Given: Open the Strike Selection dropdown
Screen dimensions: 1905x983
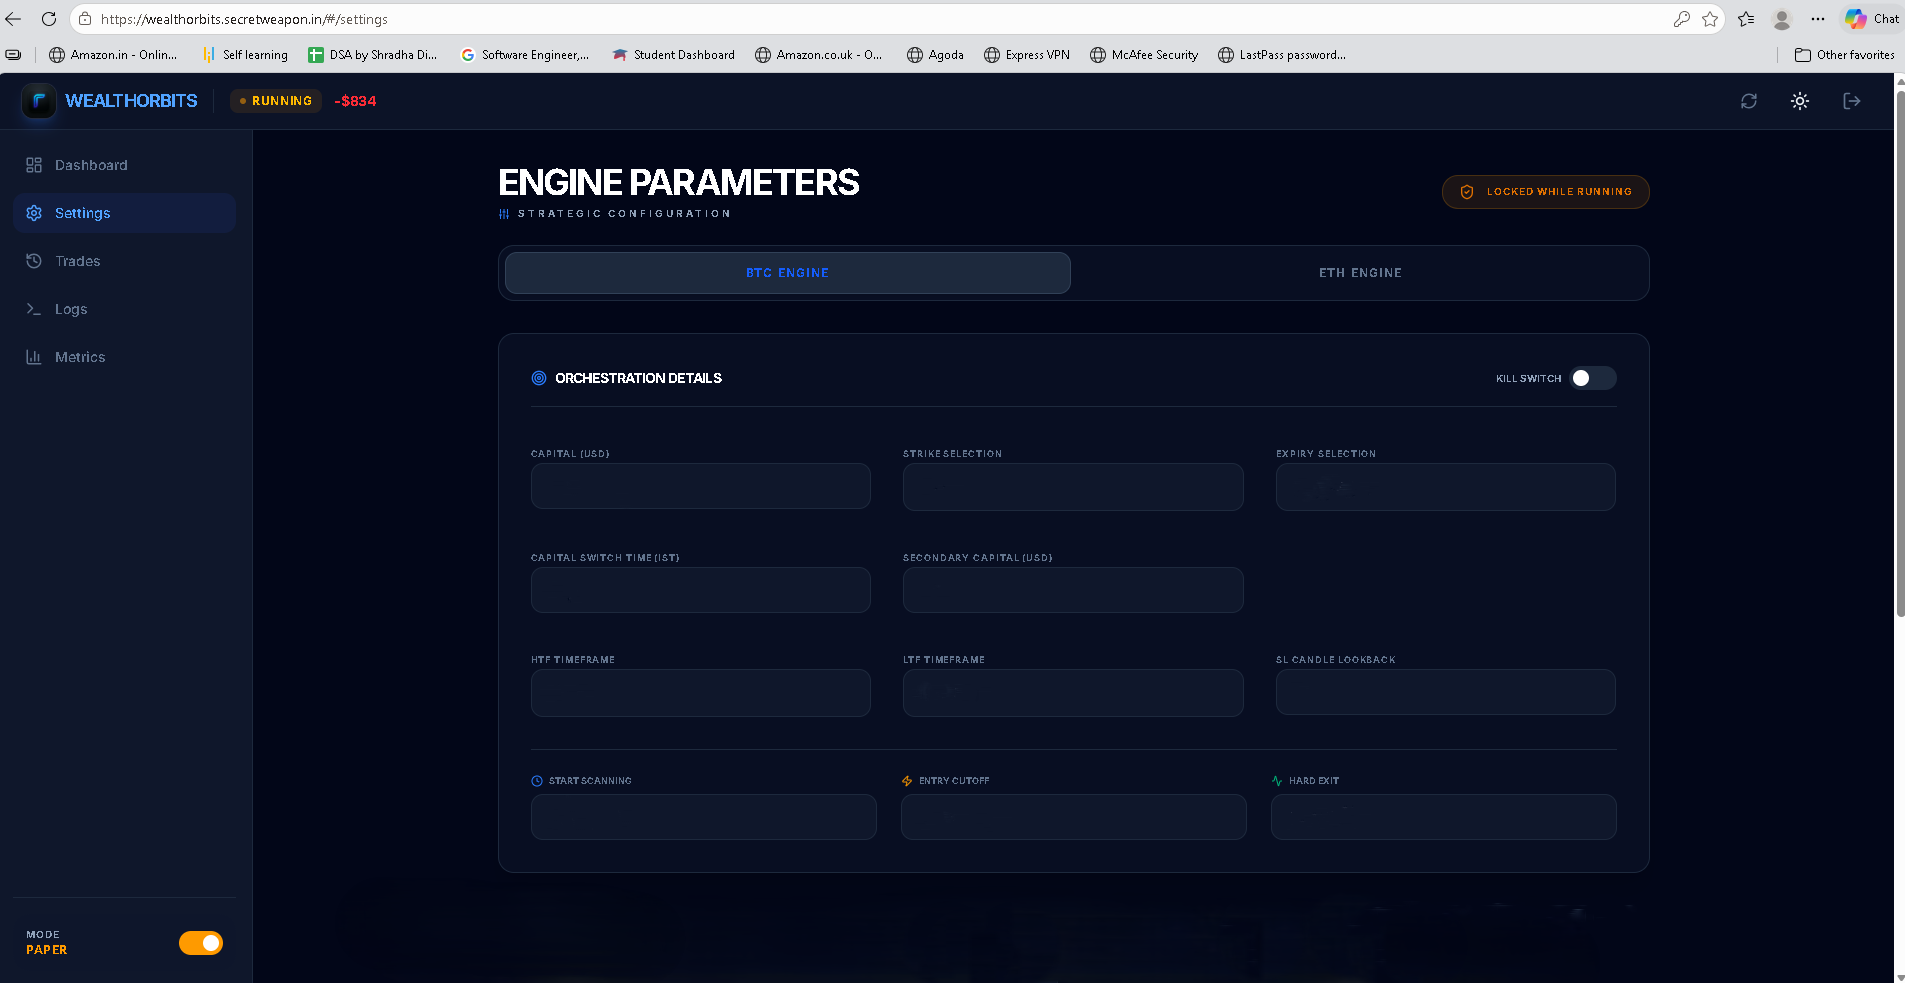Looking at the screenshot, I should pyautogui.click(x=1073, y=487).
